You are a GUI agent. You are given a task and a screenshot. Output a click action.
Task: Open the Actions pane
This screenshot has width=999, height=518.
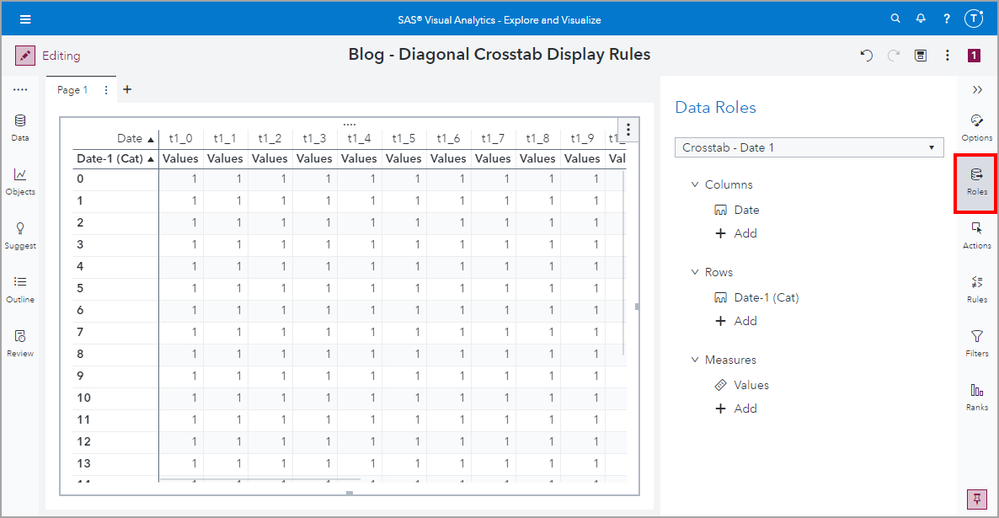(977, 236)
